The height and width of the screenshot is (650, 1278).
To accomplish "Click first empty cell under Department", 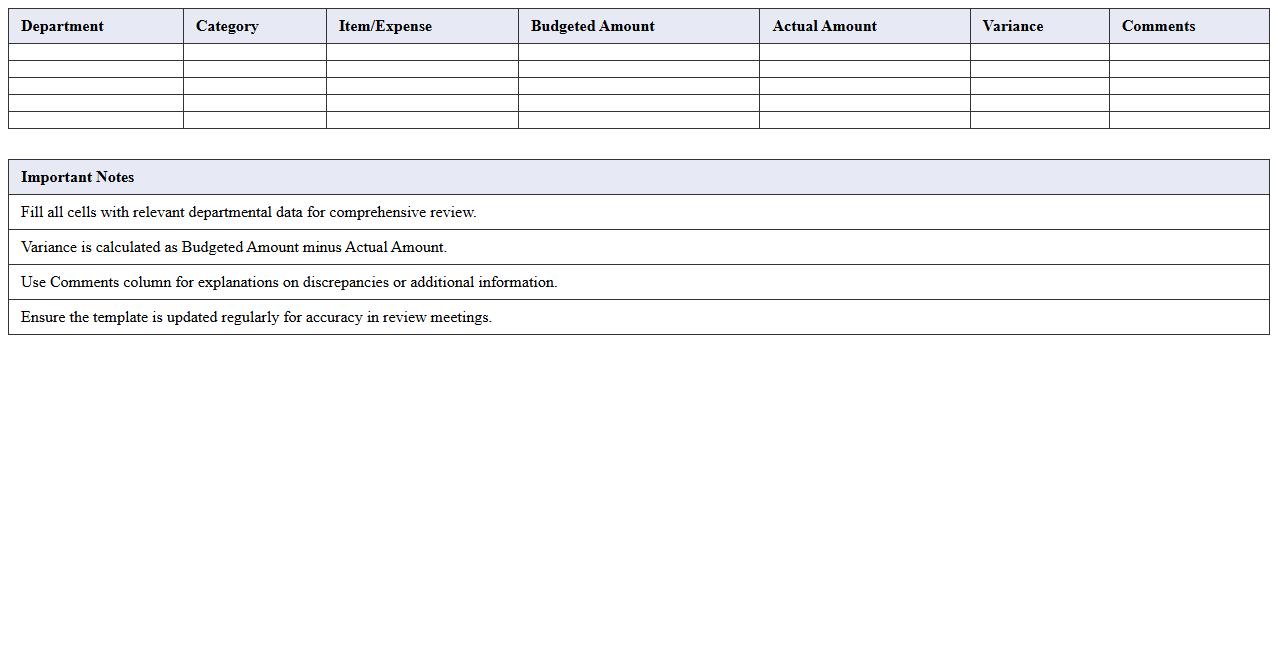I will [95, 52].
